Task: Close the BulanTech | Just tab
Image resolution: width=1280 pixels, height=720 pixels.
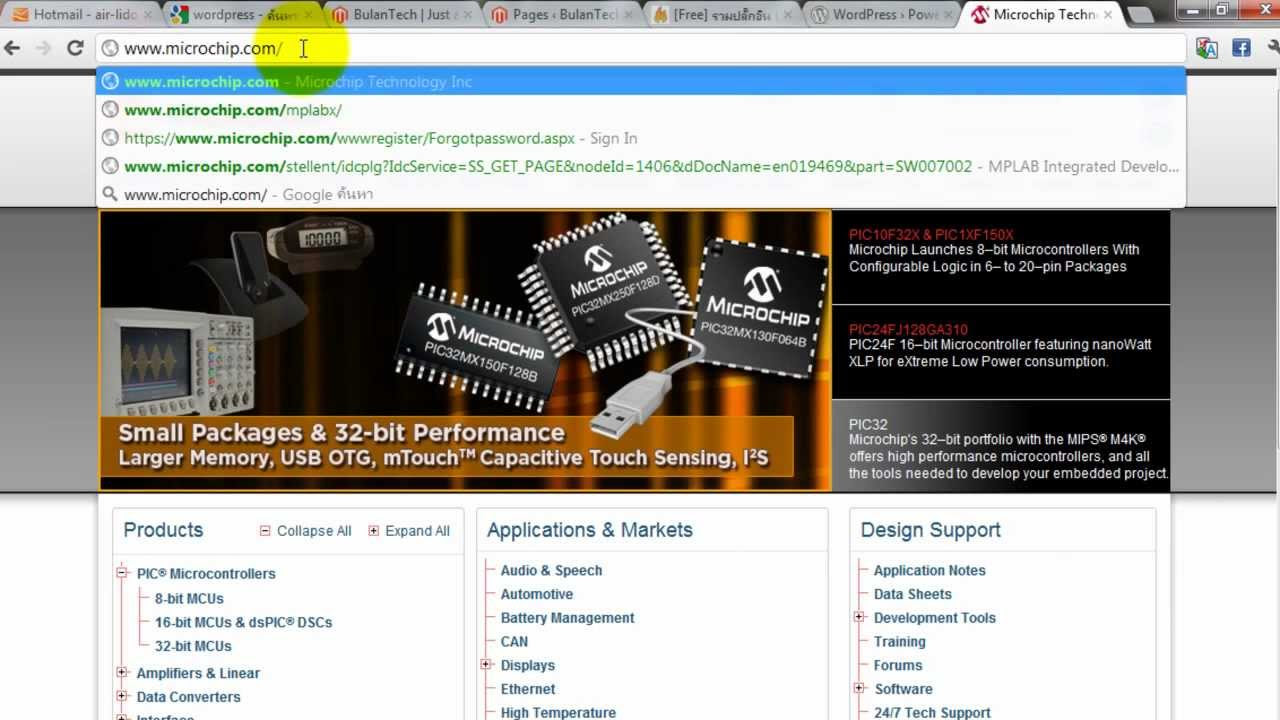Action: coord(469,15)
